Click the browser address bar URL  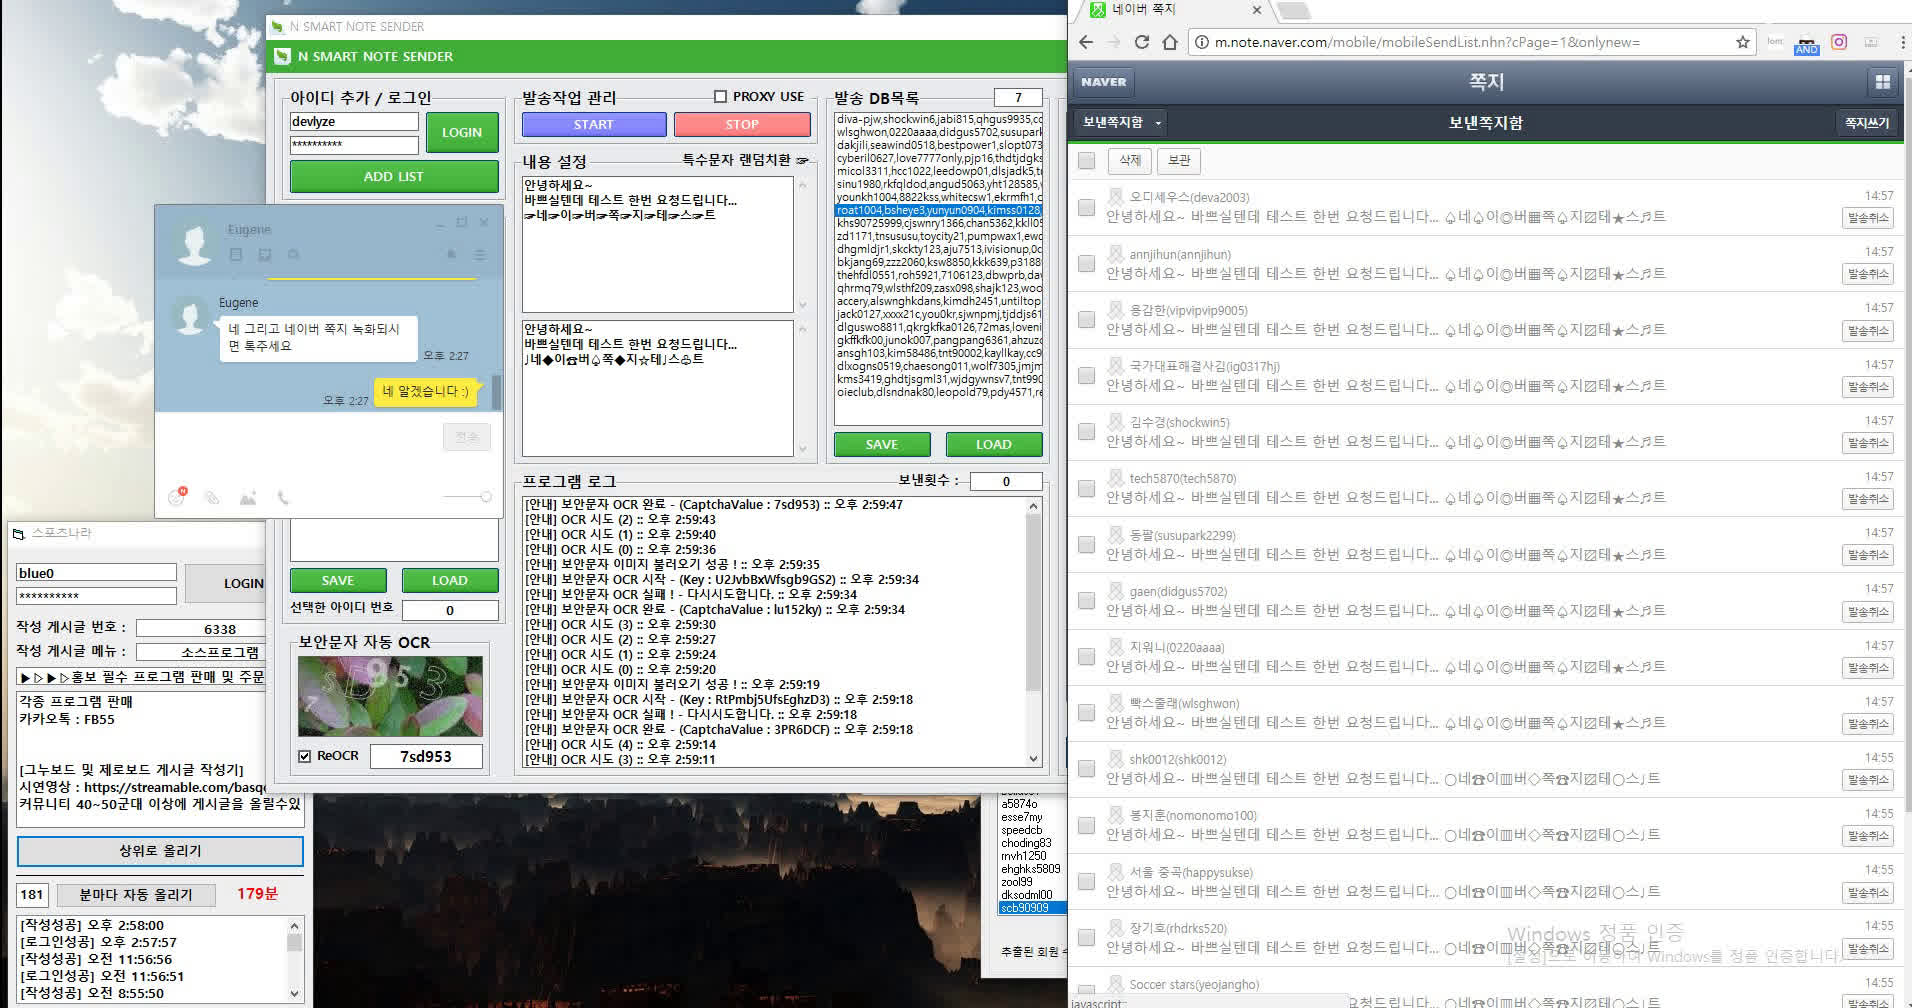(1427, 42)
